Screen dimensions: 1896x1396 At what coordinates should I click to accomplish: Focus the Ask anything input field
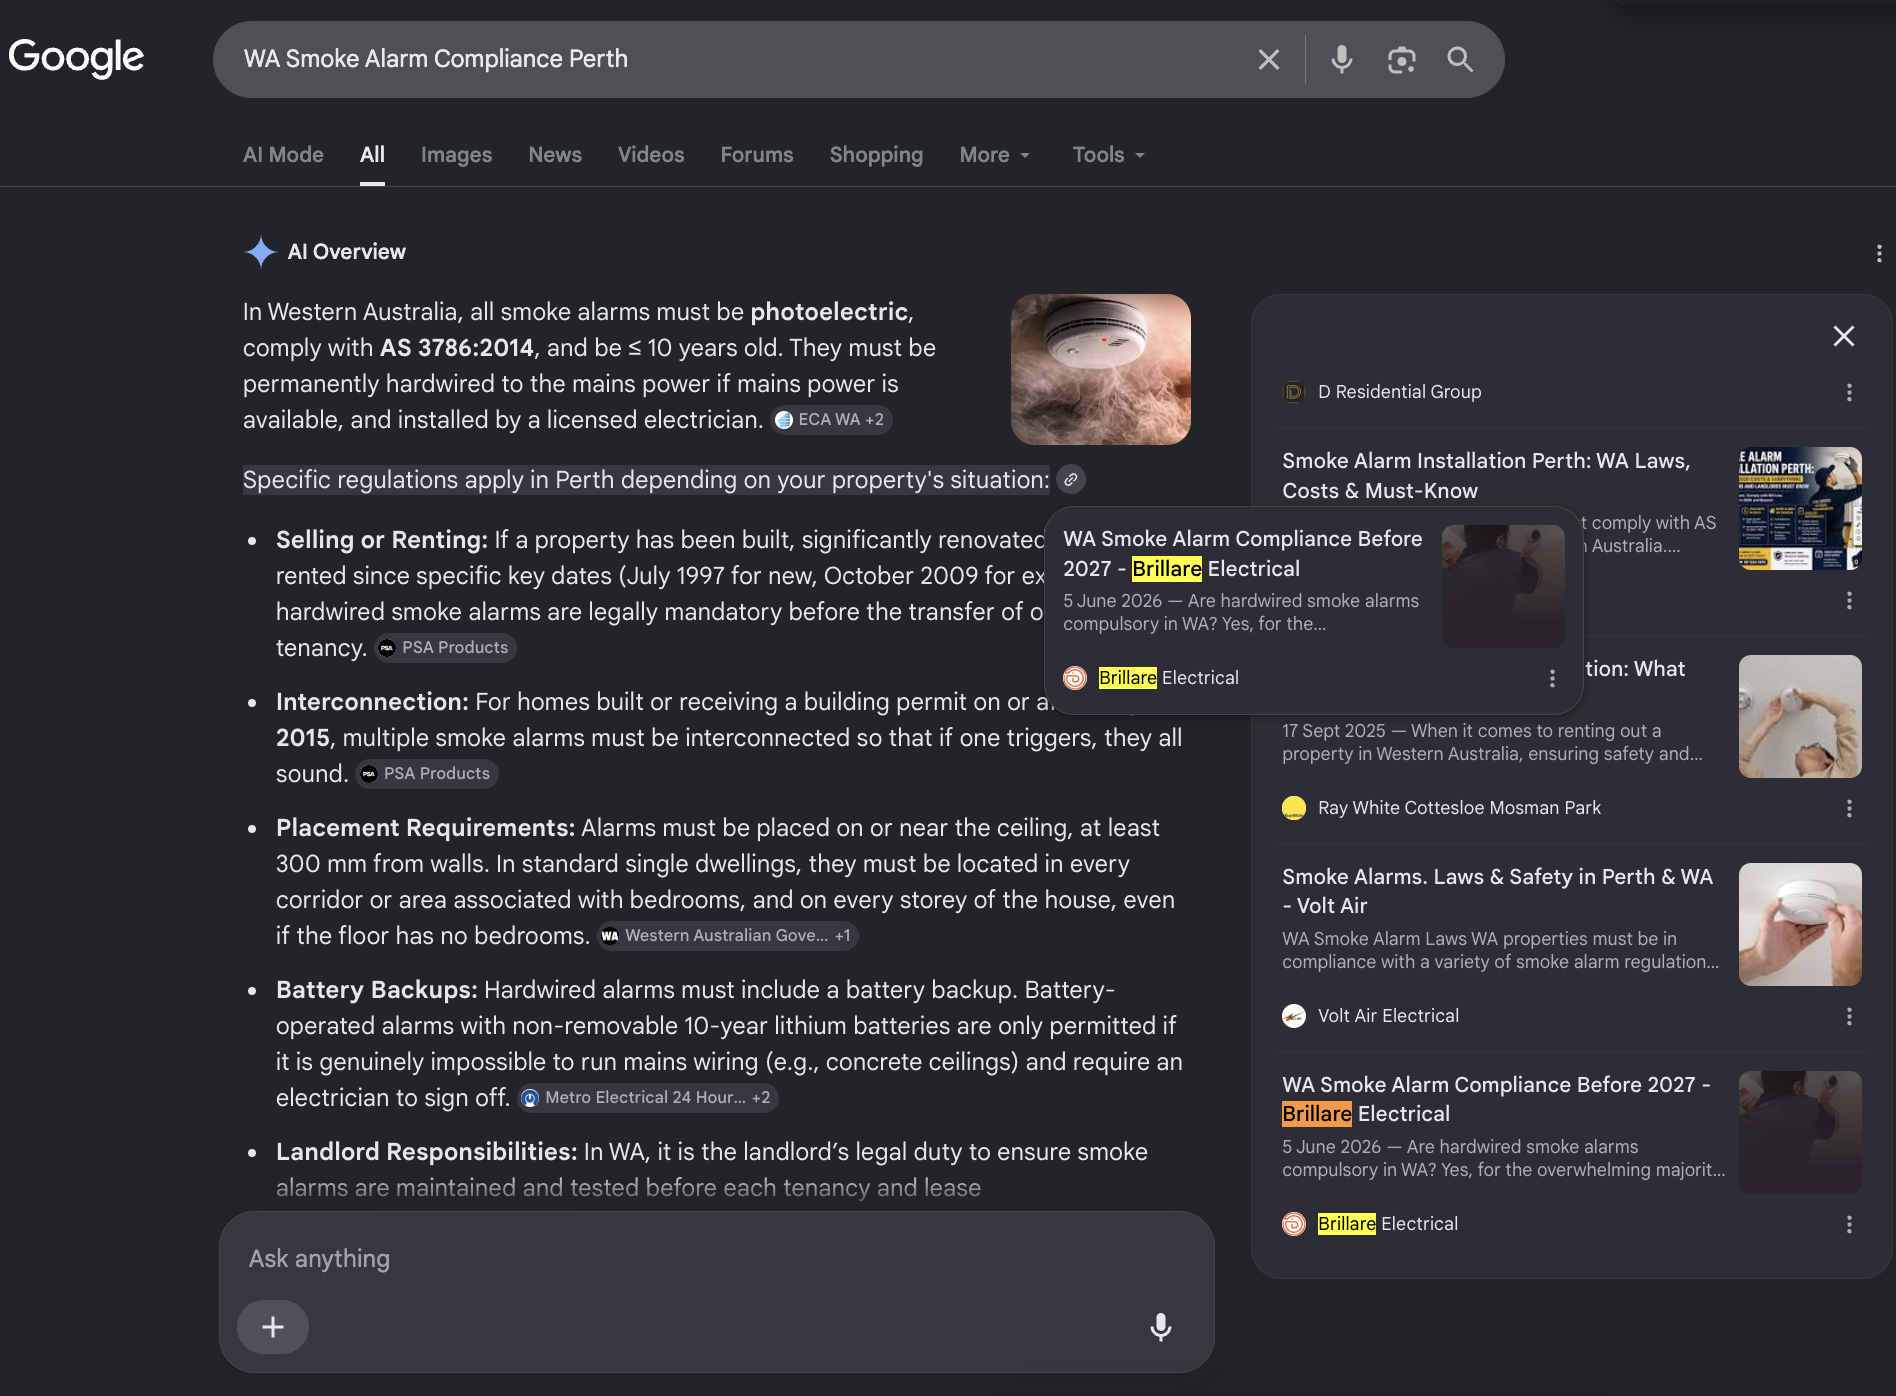pyautogui.click(x=716, y=1259)
